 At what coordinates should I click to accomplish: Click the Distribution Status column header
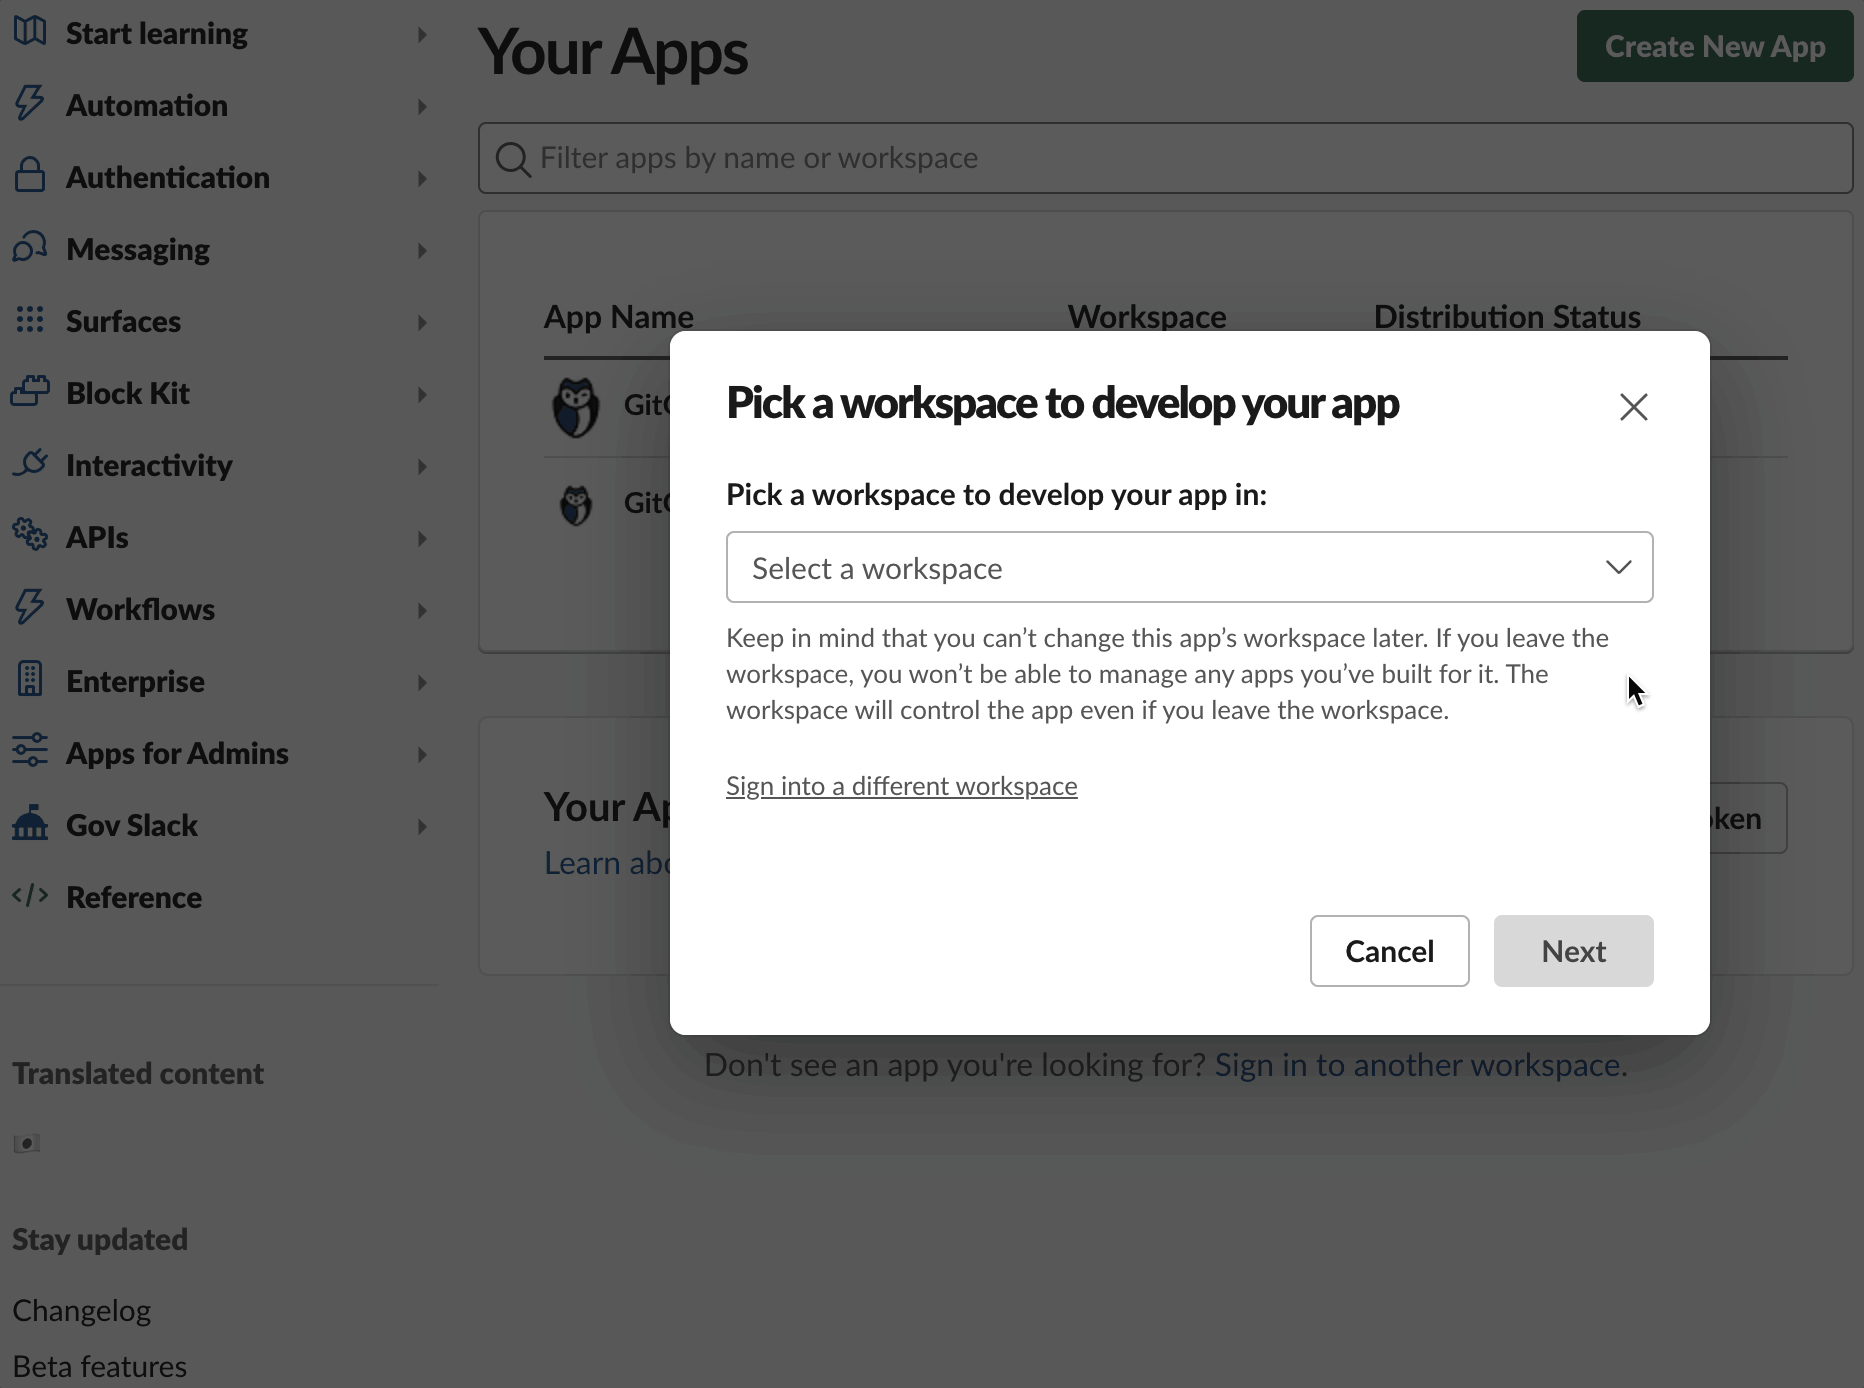[1507, 317]
